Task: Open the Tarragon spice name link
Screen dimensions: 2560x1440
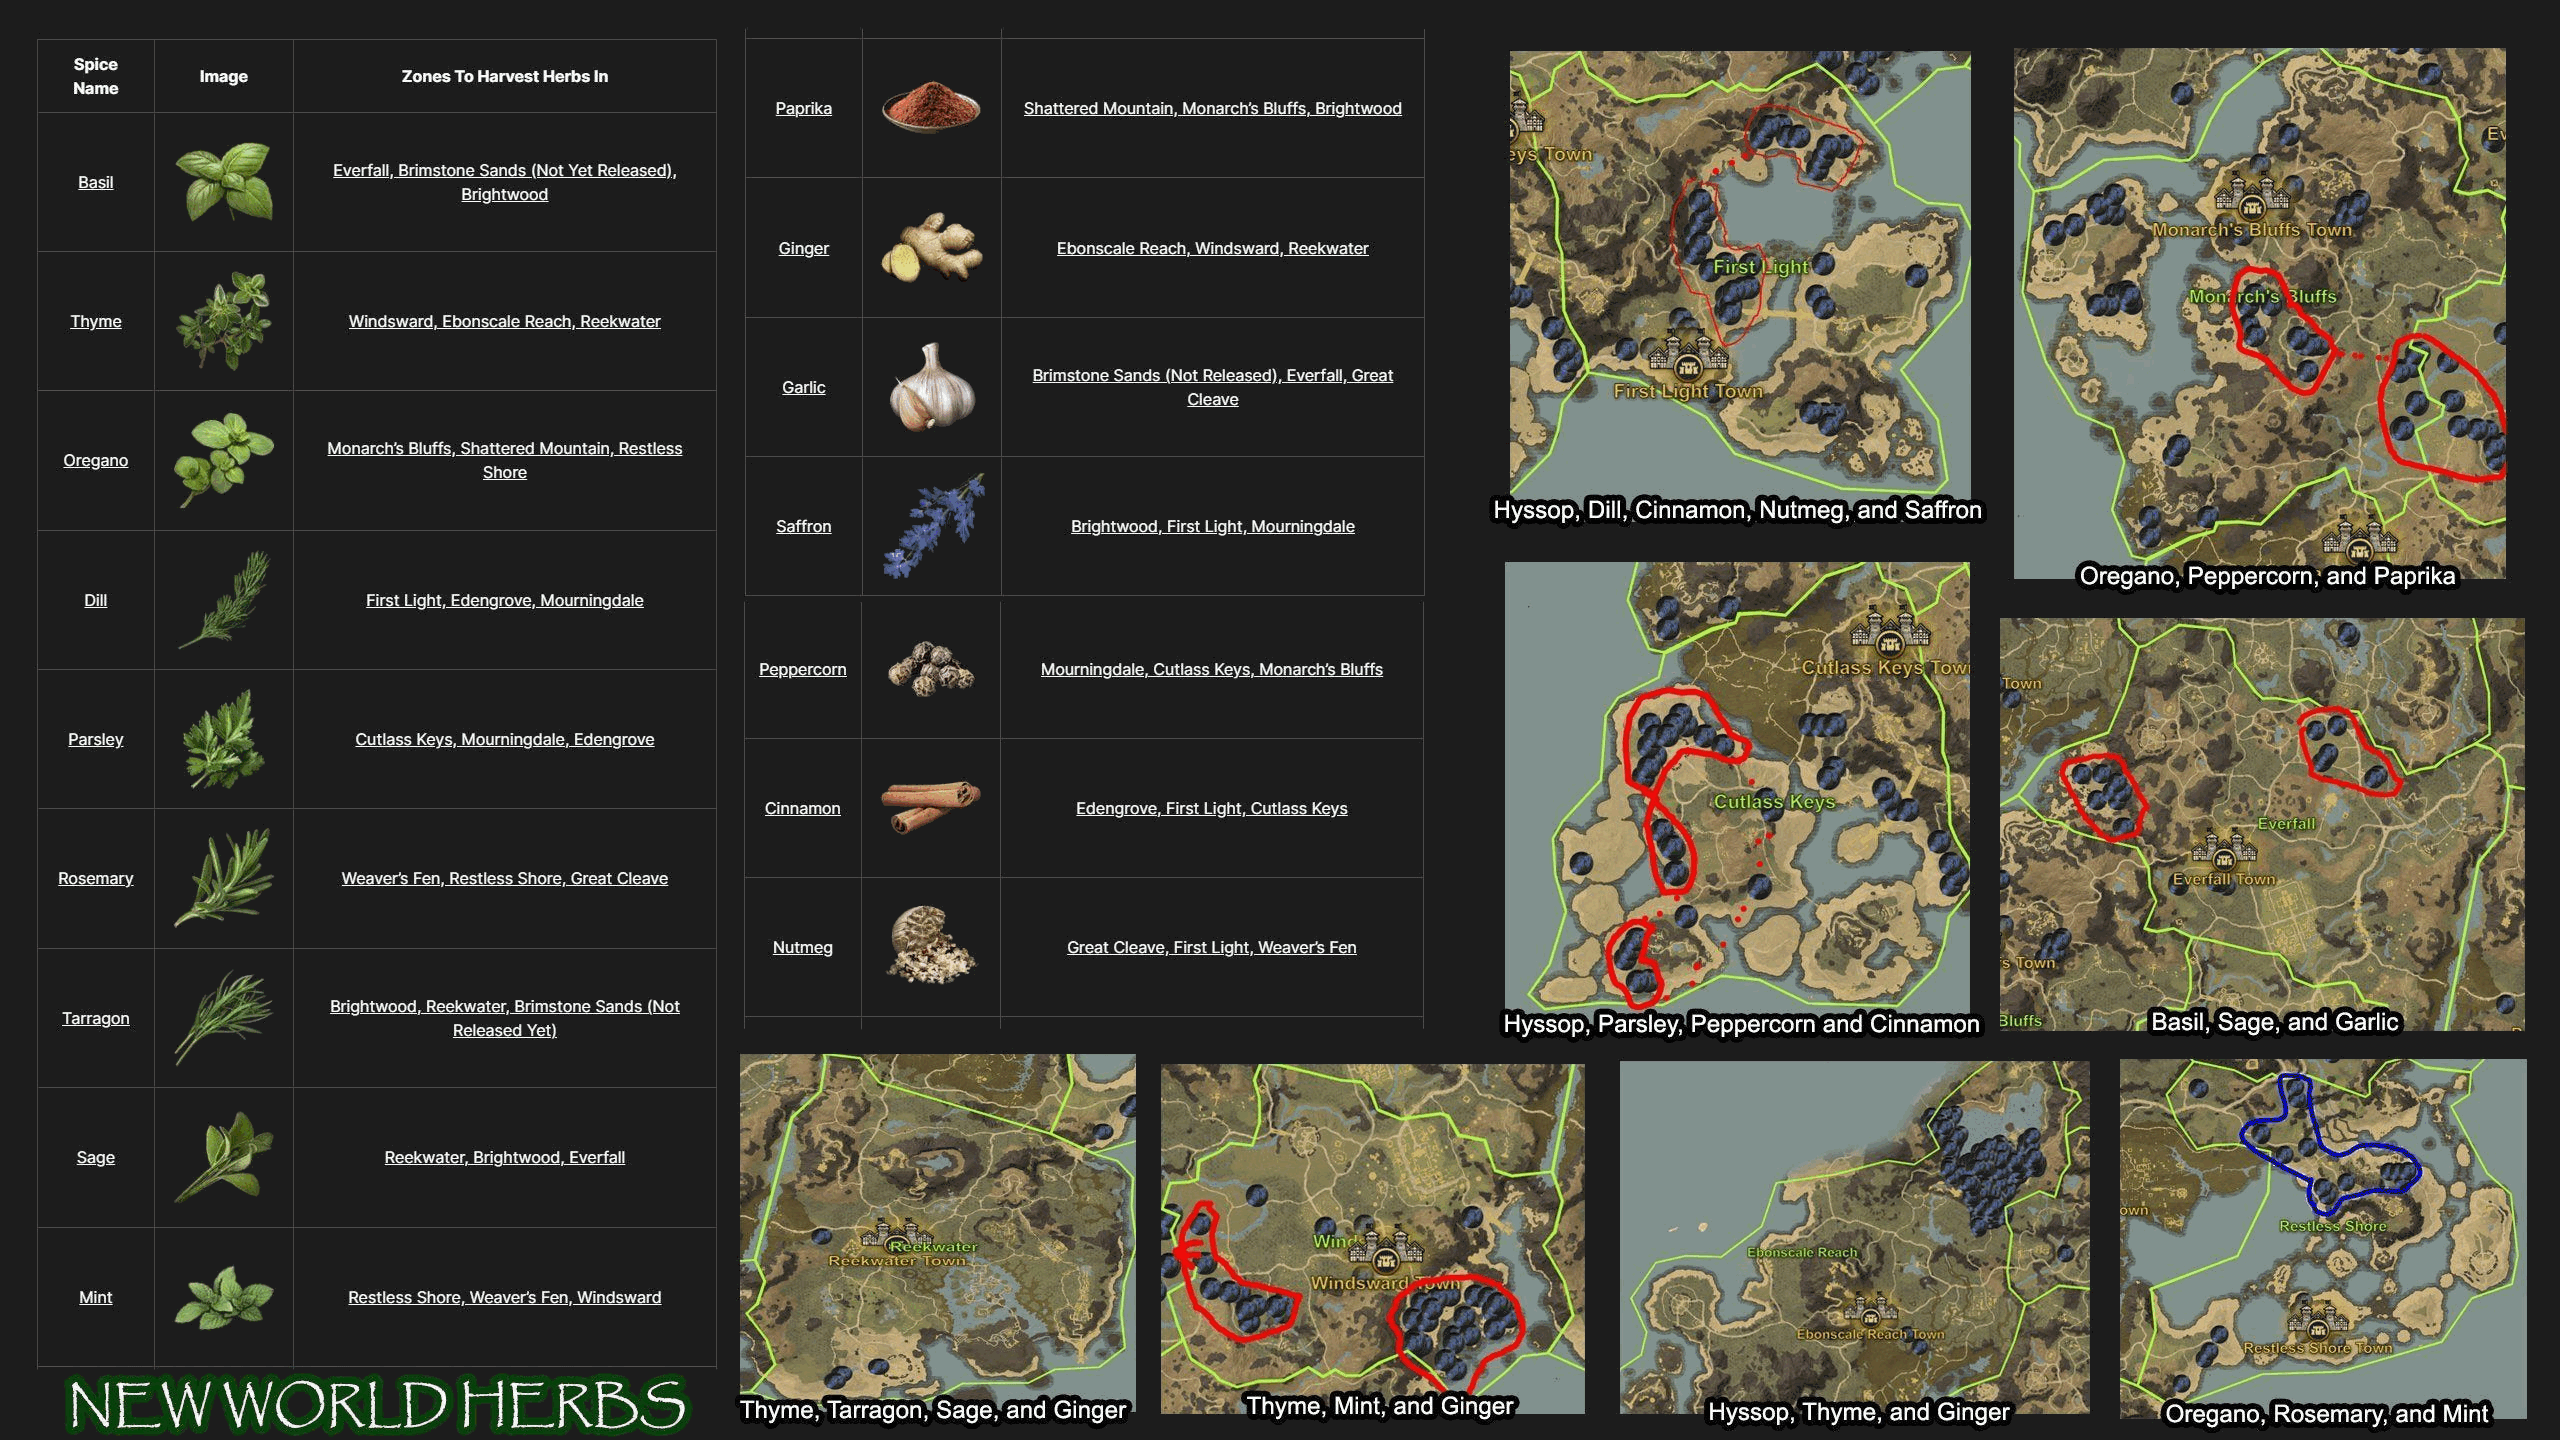Action: pyautogui.click(x=96, y=1018)
